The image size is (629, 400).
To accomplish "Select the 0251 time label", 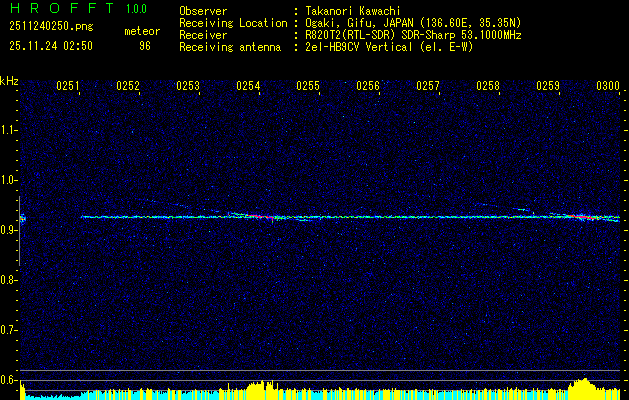I will [68, 86].
